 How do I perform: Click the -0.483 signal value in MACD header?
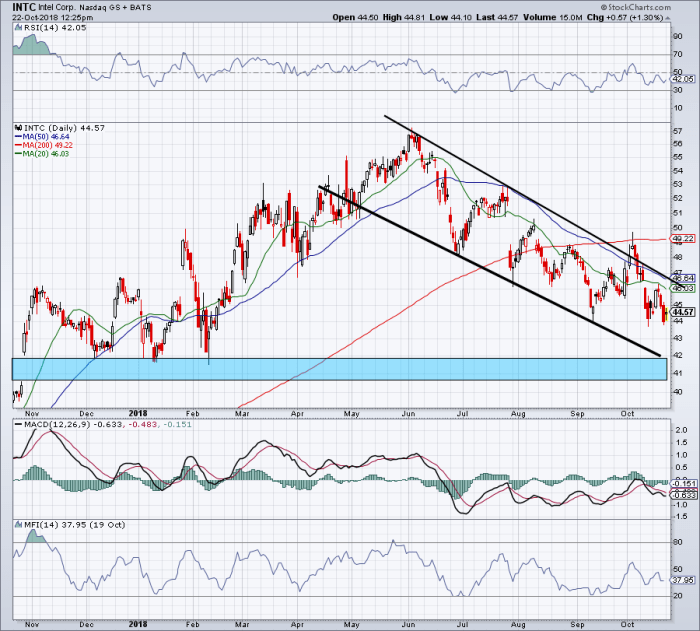click(142, 424)
